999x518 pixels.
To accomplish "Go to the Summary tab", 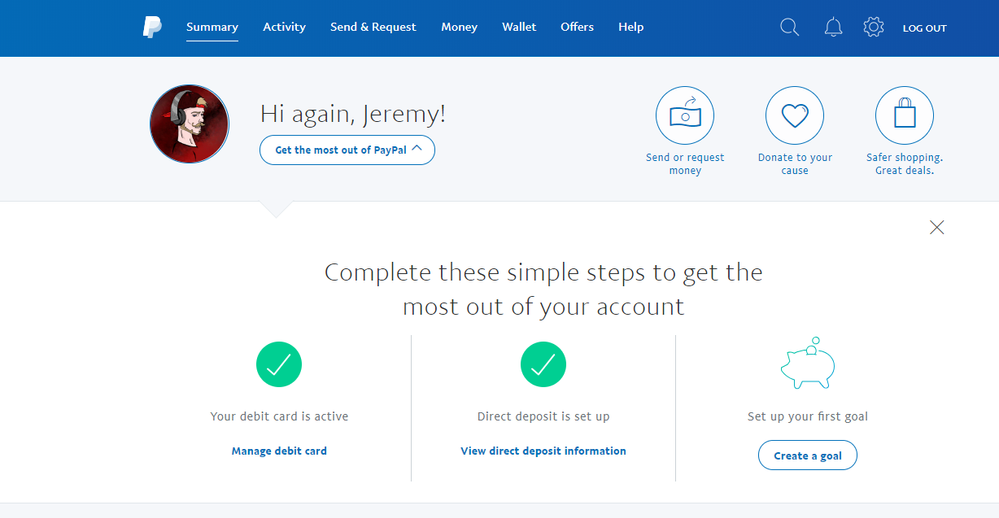I will click(212, 27).
